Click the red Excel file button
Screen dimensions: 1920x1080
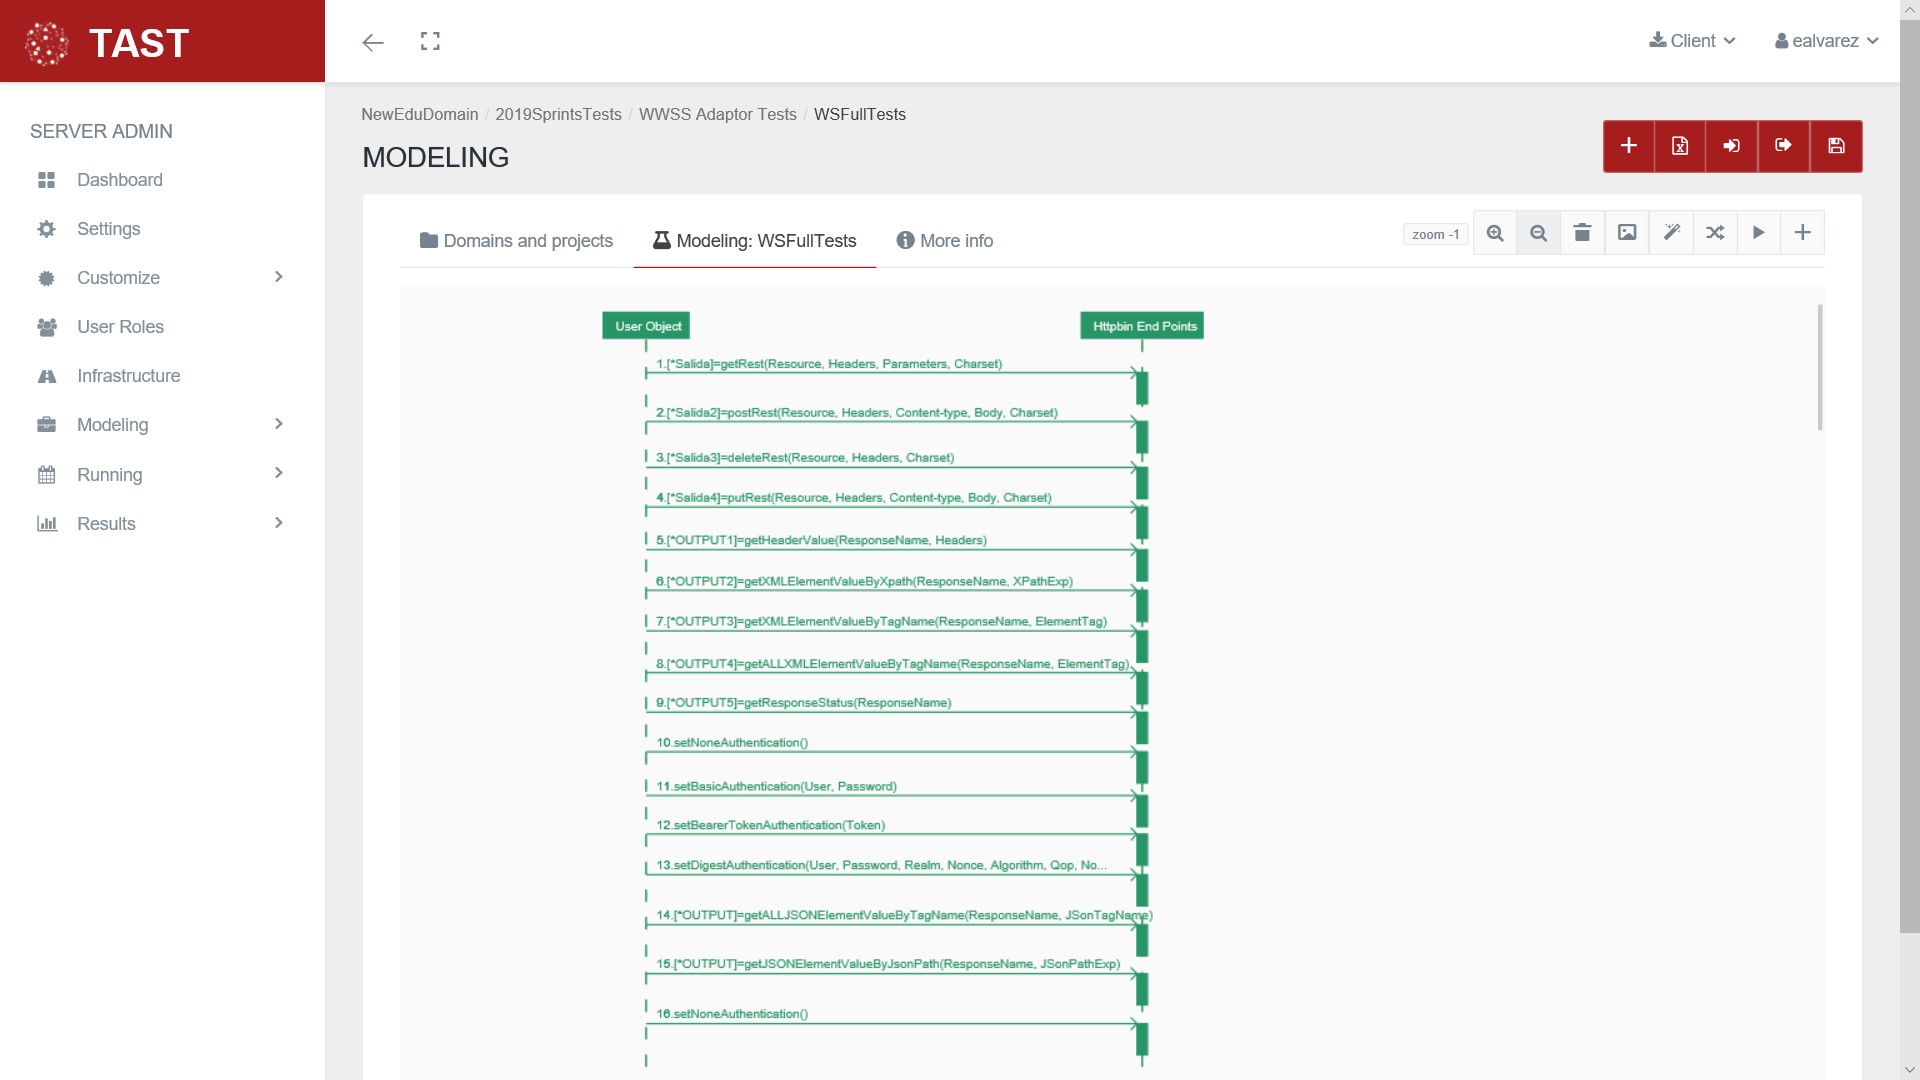point(1680,146)
